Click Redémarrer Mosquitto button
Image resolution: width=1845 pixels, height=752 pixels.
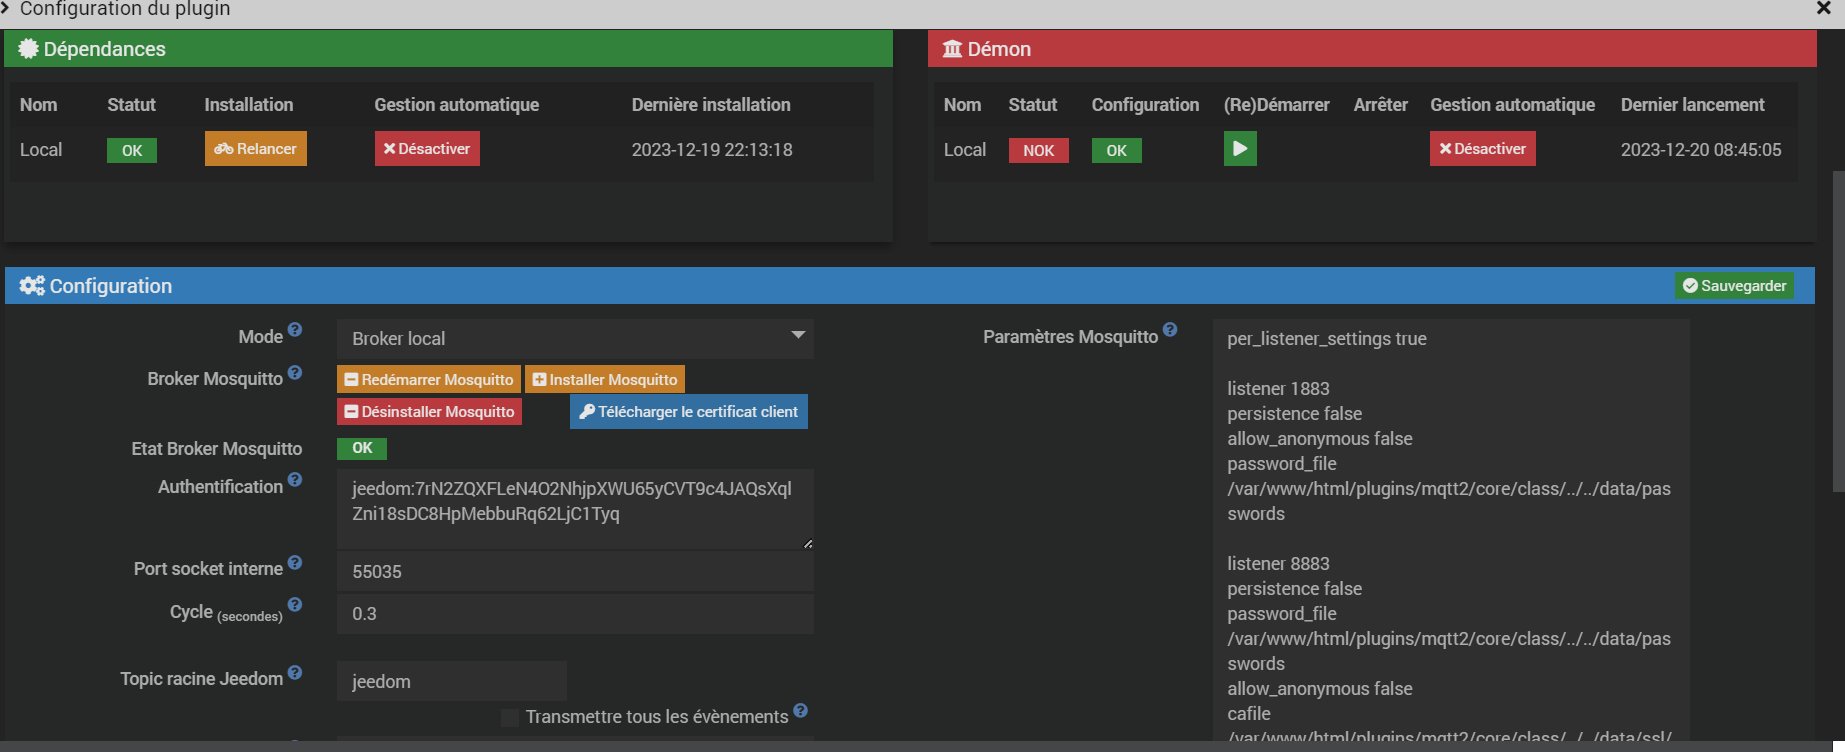[x=429, y=380]
